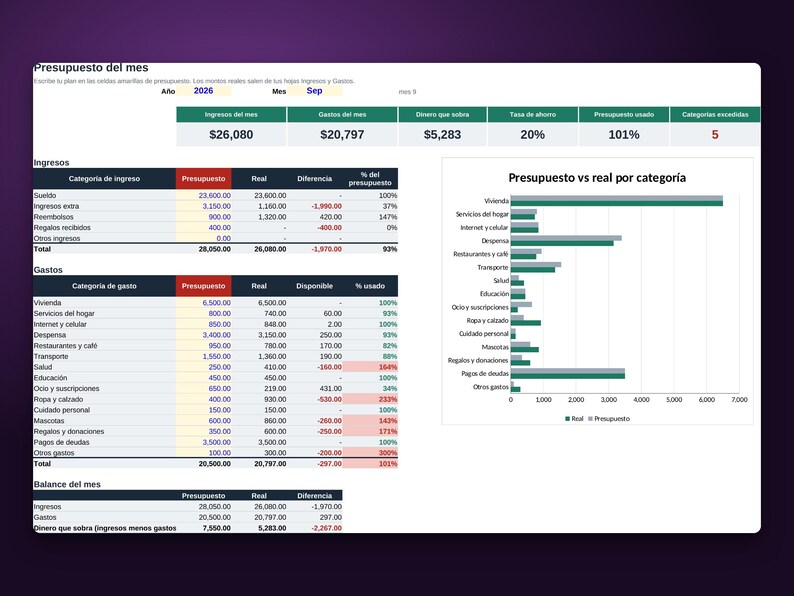
Task: Select the $20,797 expenses value
Action: [342, 135]
